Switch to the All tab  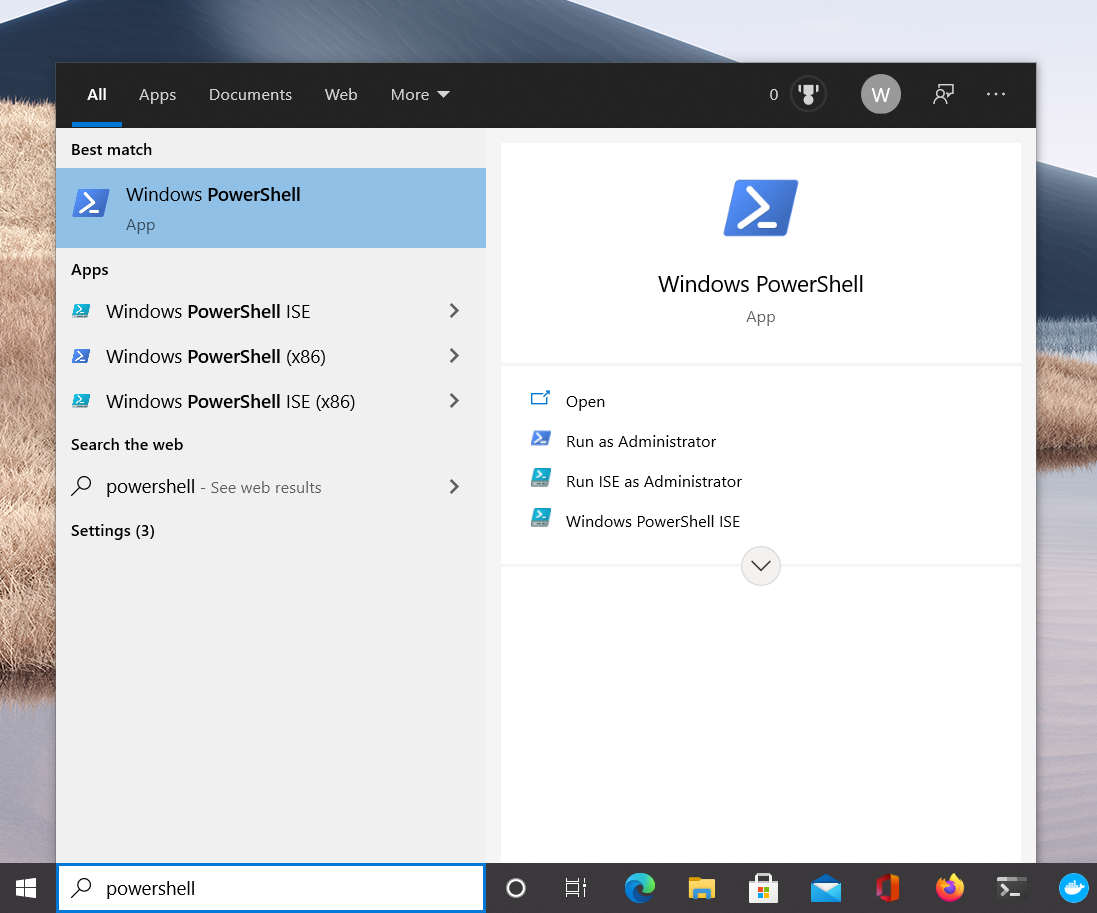coord(97,94)
